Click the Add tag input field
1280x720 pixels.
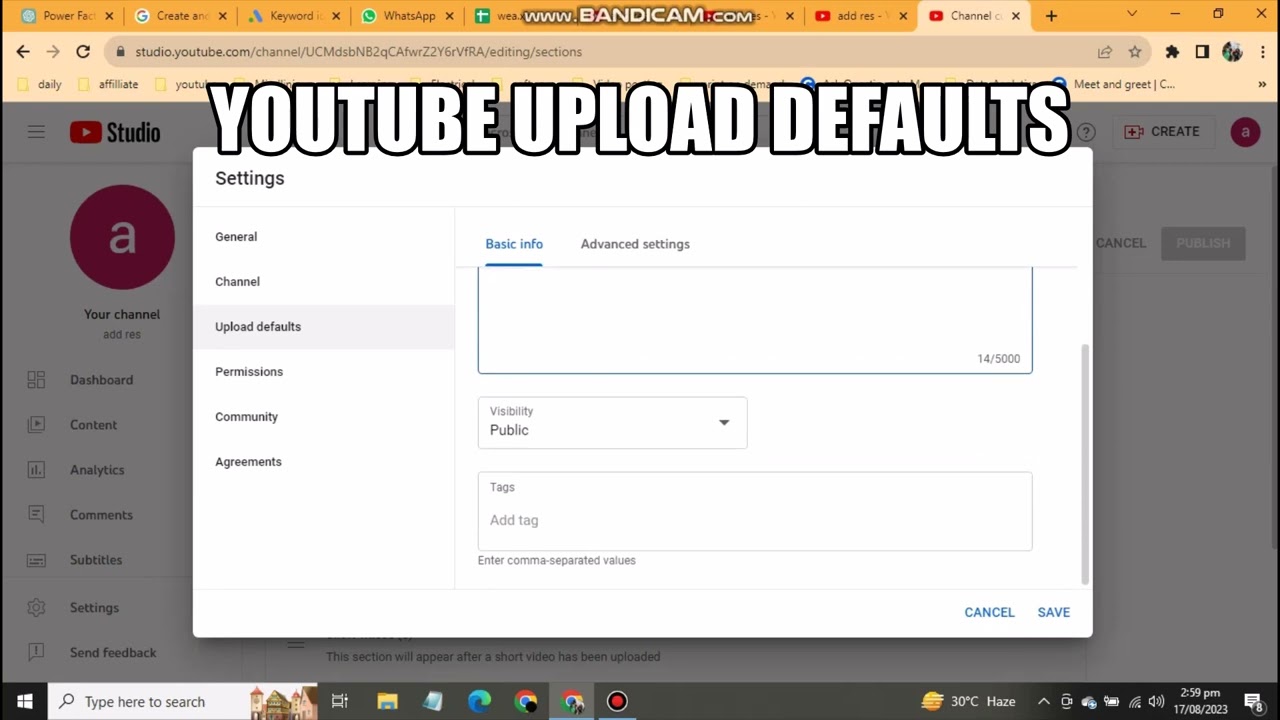pyautogui.click(x=755, y=520)
